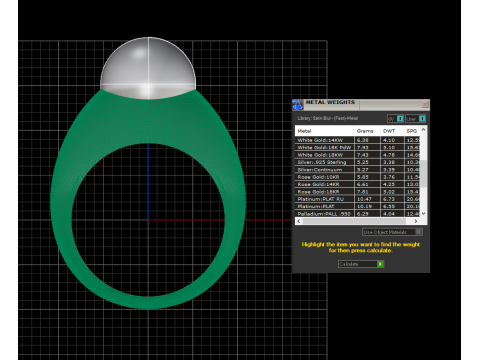Screen dimensions: 480x360
Task: Click the metal list scroll up arrow
Action: tap(424, 129)
